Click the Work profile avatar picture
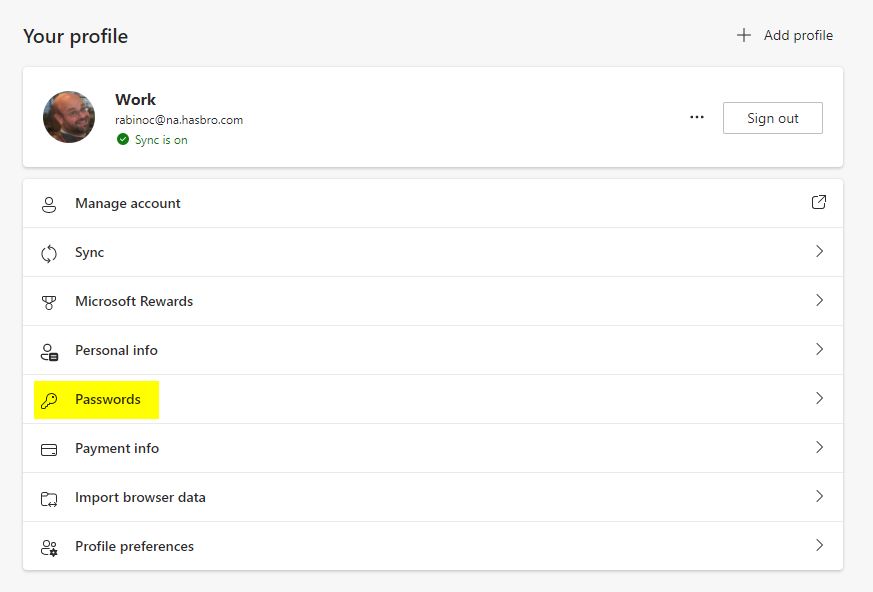 click(x=69, y=117)
